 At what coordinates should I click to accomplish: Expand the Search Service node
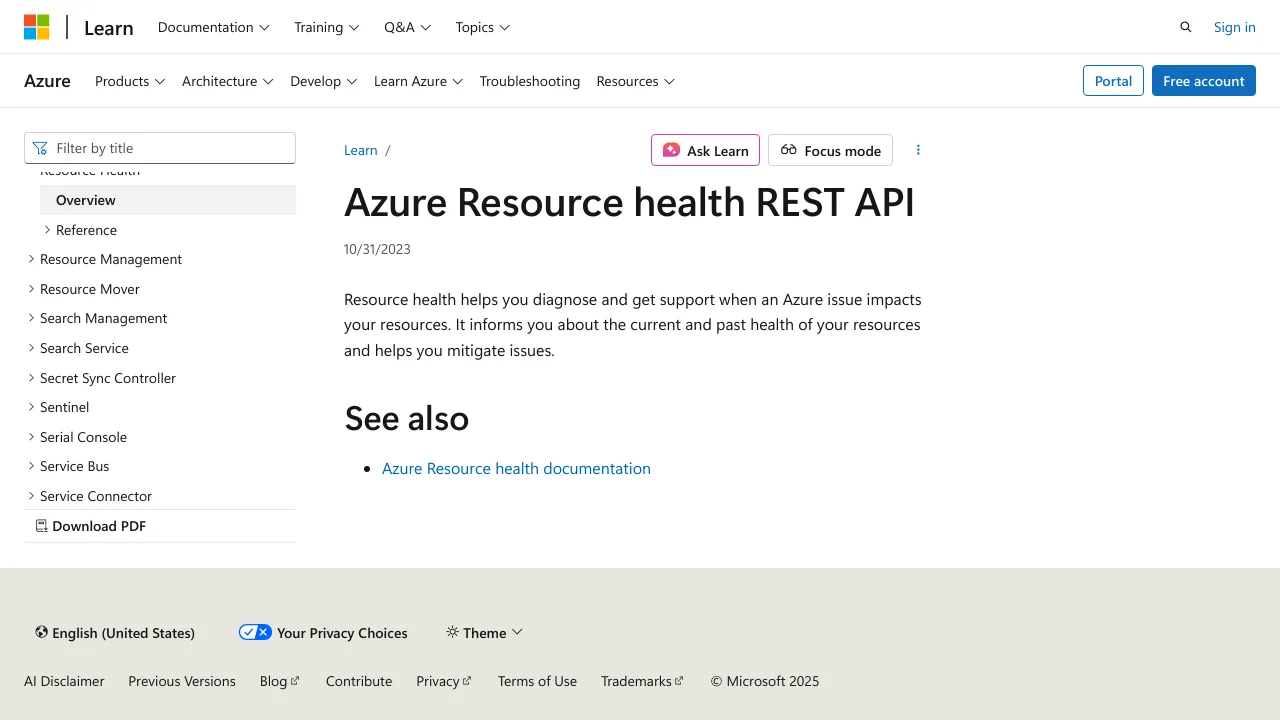click(31, 348)
